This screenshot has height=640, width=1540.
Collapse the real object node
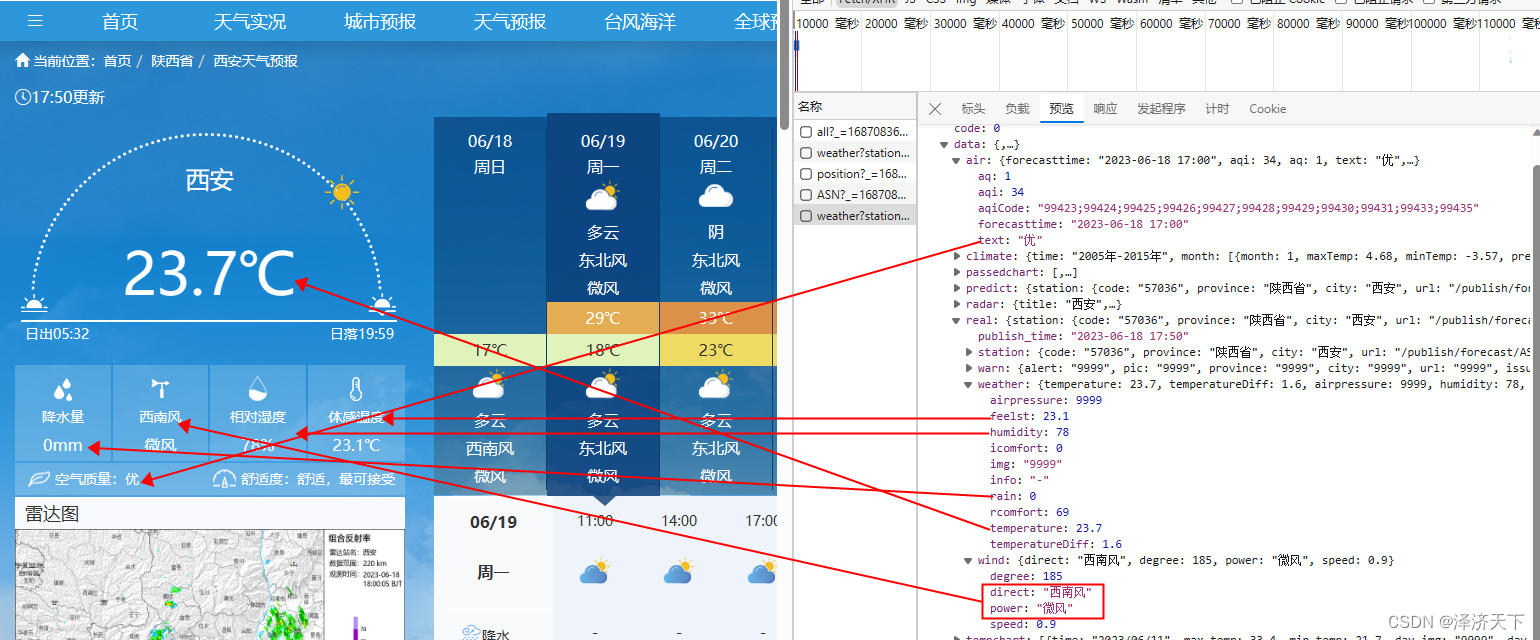click(x=957, y=320)
